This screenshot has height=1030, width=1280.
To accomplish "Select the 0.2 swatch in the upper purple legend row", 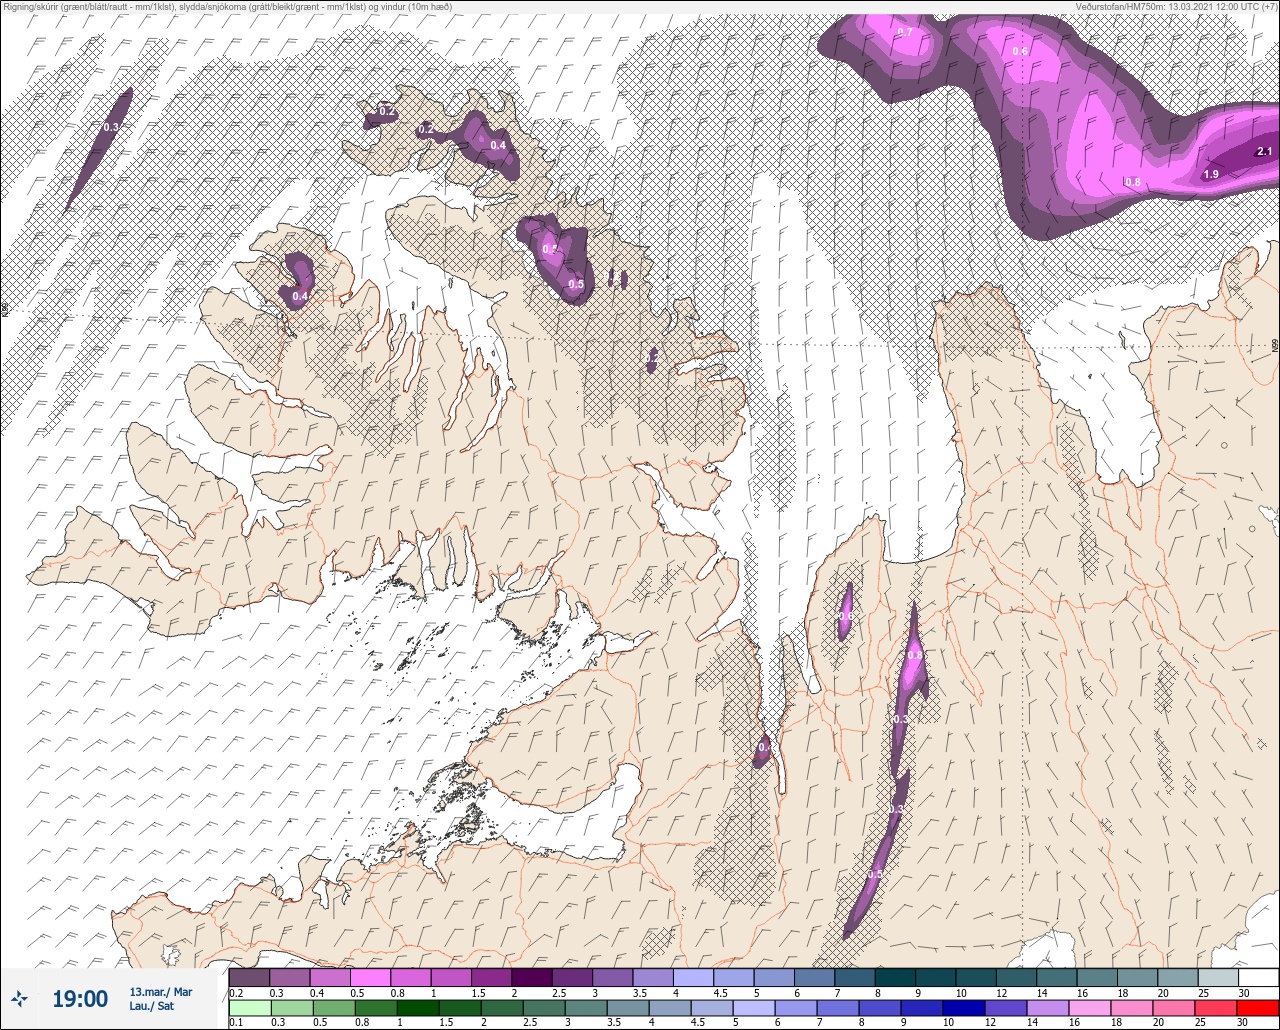I will pyautogui.click(x=249, y=977).
